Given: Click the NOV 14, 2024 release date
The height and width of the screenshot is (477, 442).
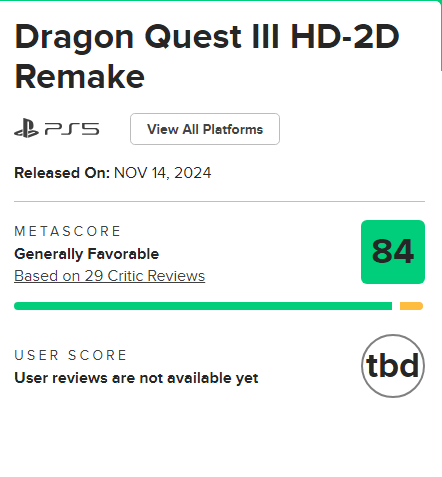Looking at the screenshot, I should pos(162,173).
